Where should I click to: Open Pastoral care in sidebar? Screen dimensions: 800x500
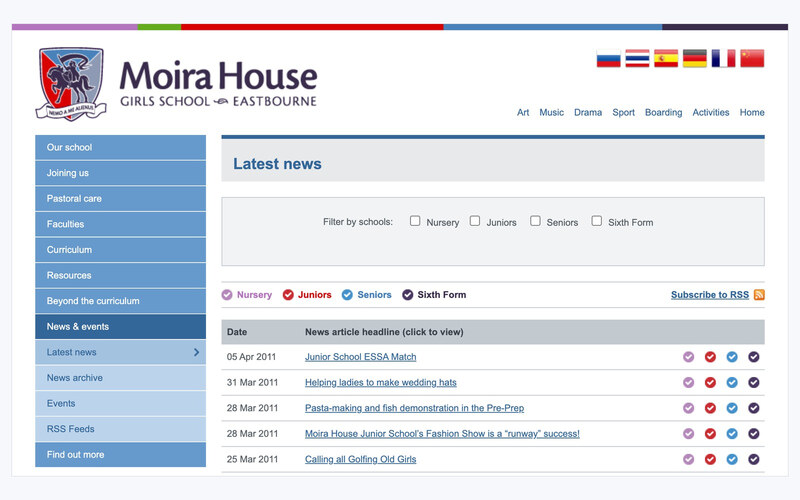coord(120,198)
